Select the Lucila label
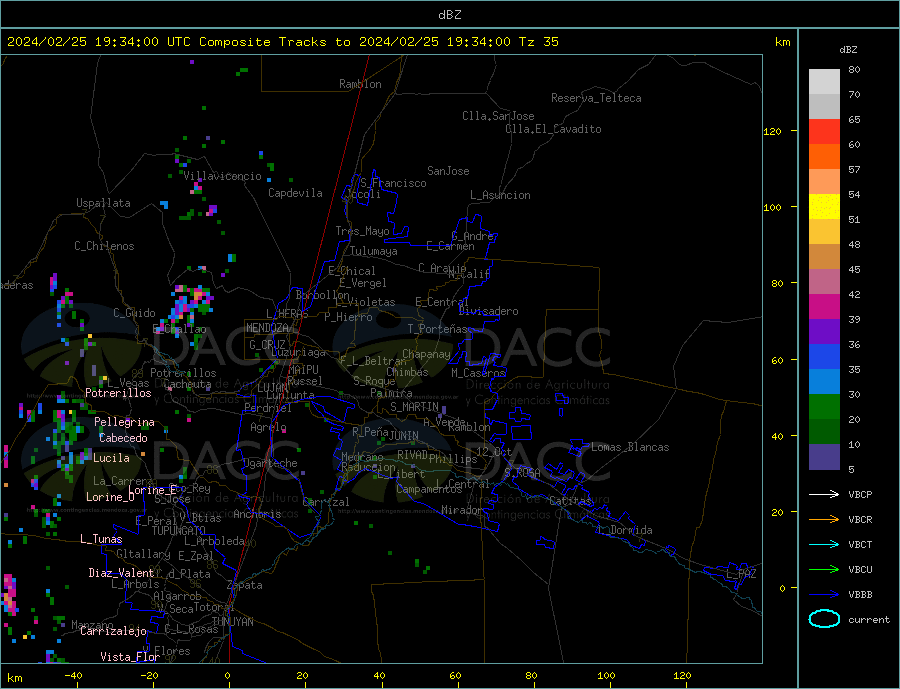The height and width of the screenshot is (689, 900). [111, 458]
